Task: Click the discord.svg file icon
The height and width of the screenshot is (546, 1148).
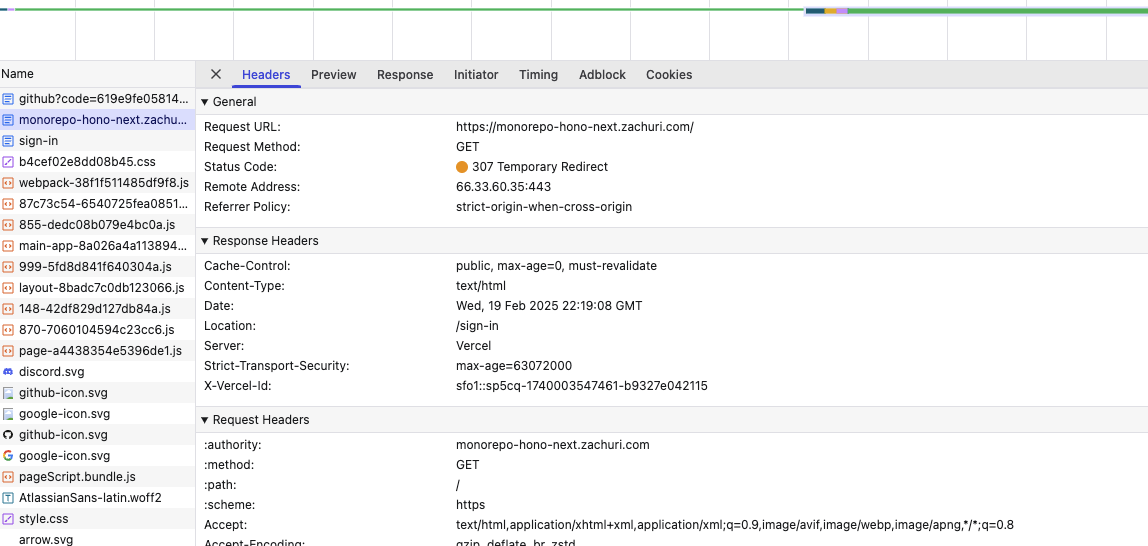Action: point(8,372)
